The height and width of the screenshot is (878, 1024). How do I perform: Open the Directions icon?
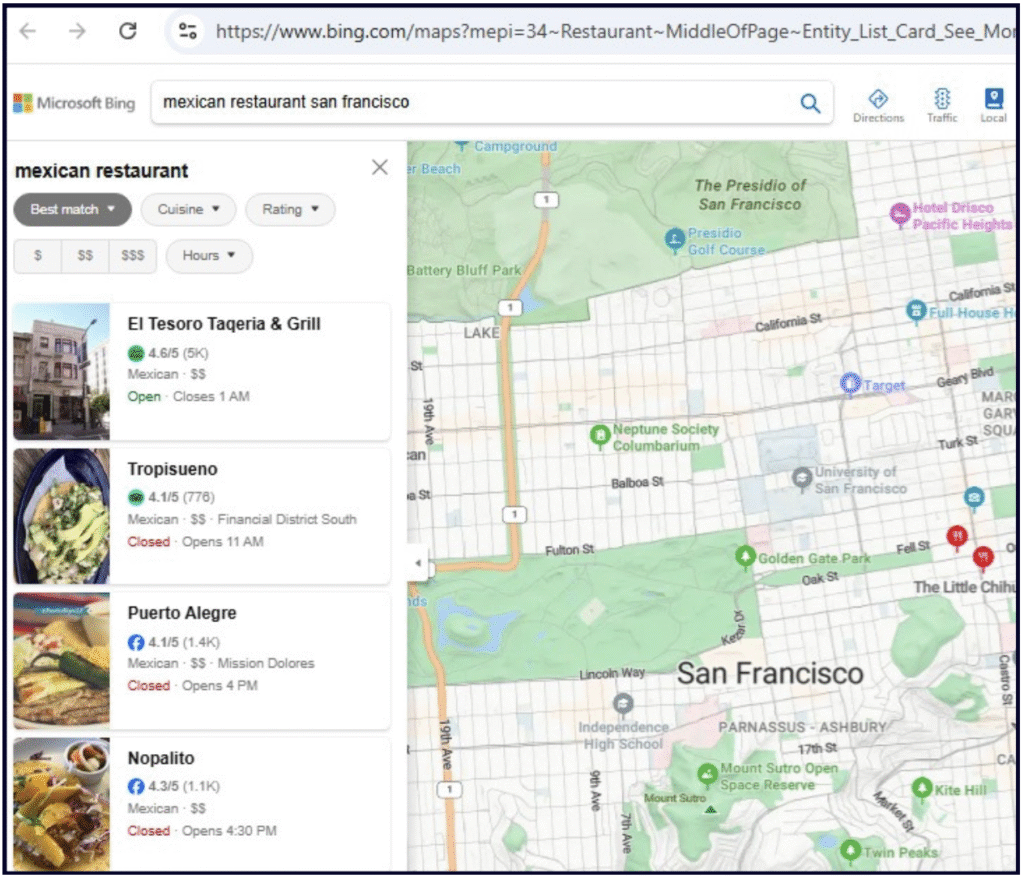coord(878,99)
